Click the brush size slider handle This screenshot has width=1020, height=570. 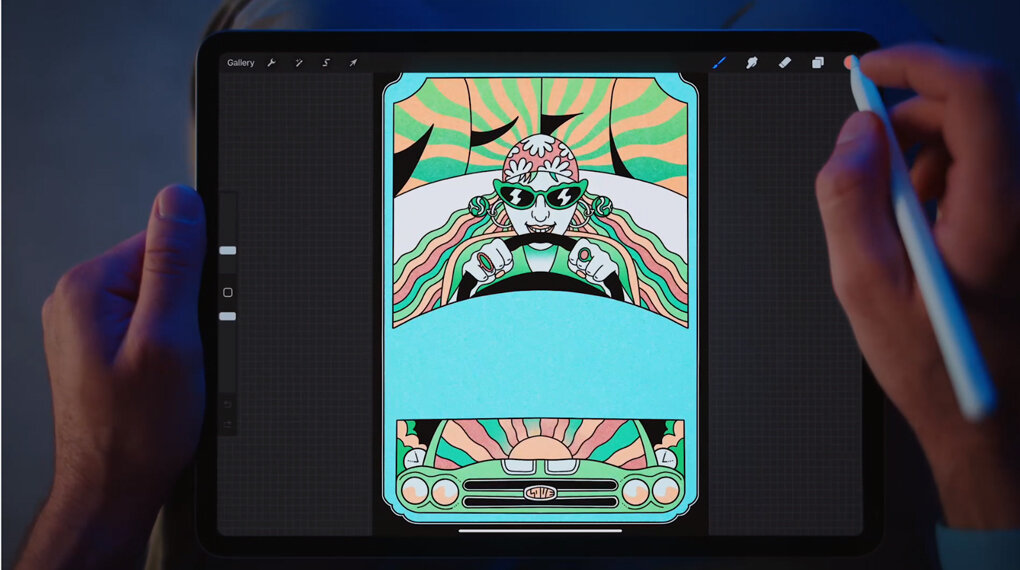[x=228, y=250]
